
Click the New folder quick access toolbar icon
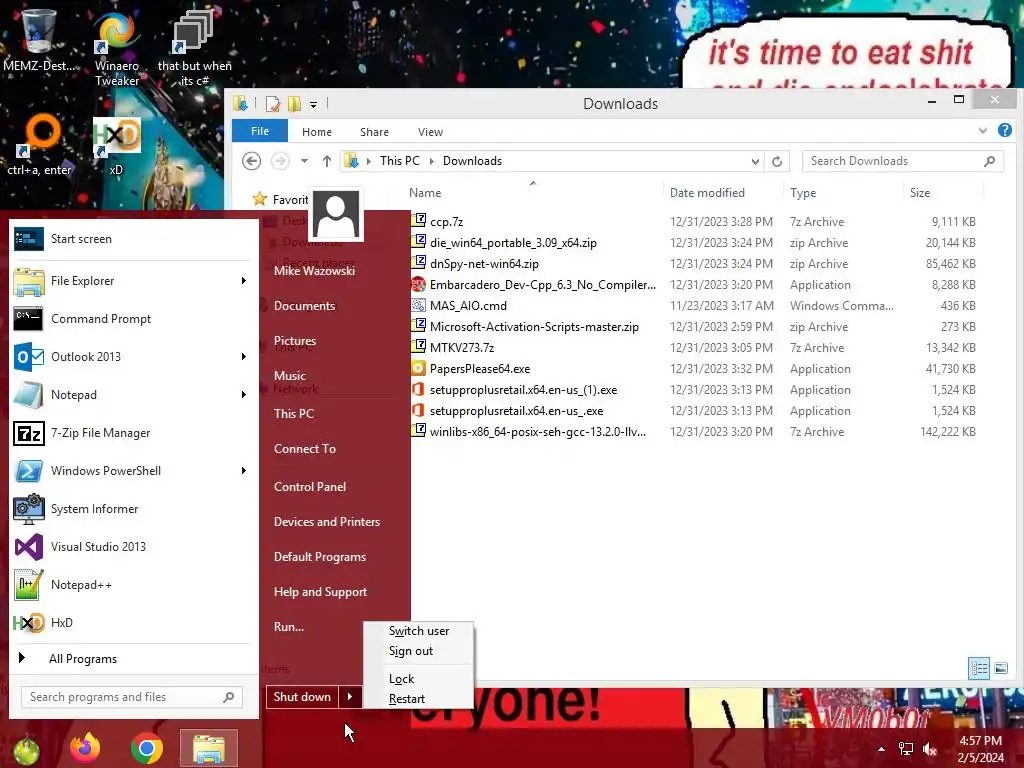click(295, 103)
